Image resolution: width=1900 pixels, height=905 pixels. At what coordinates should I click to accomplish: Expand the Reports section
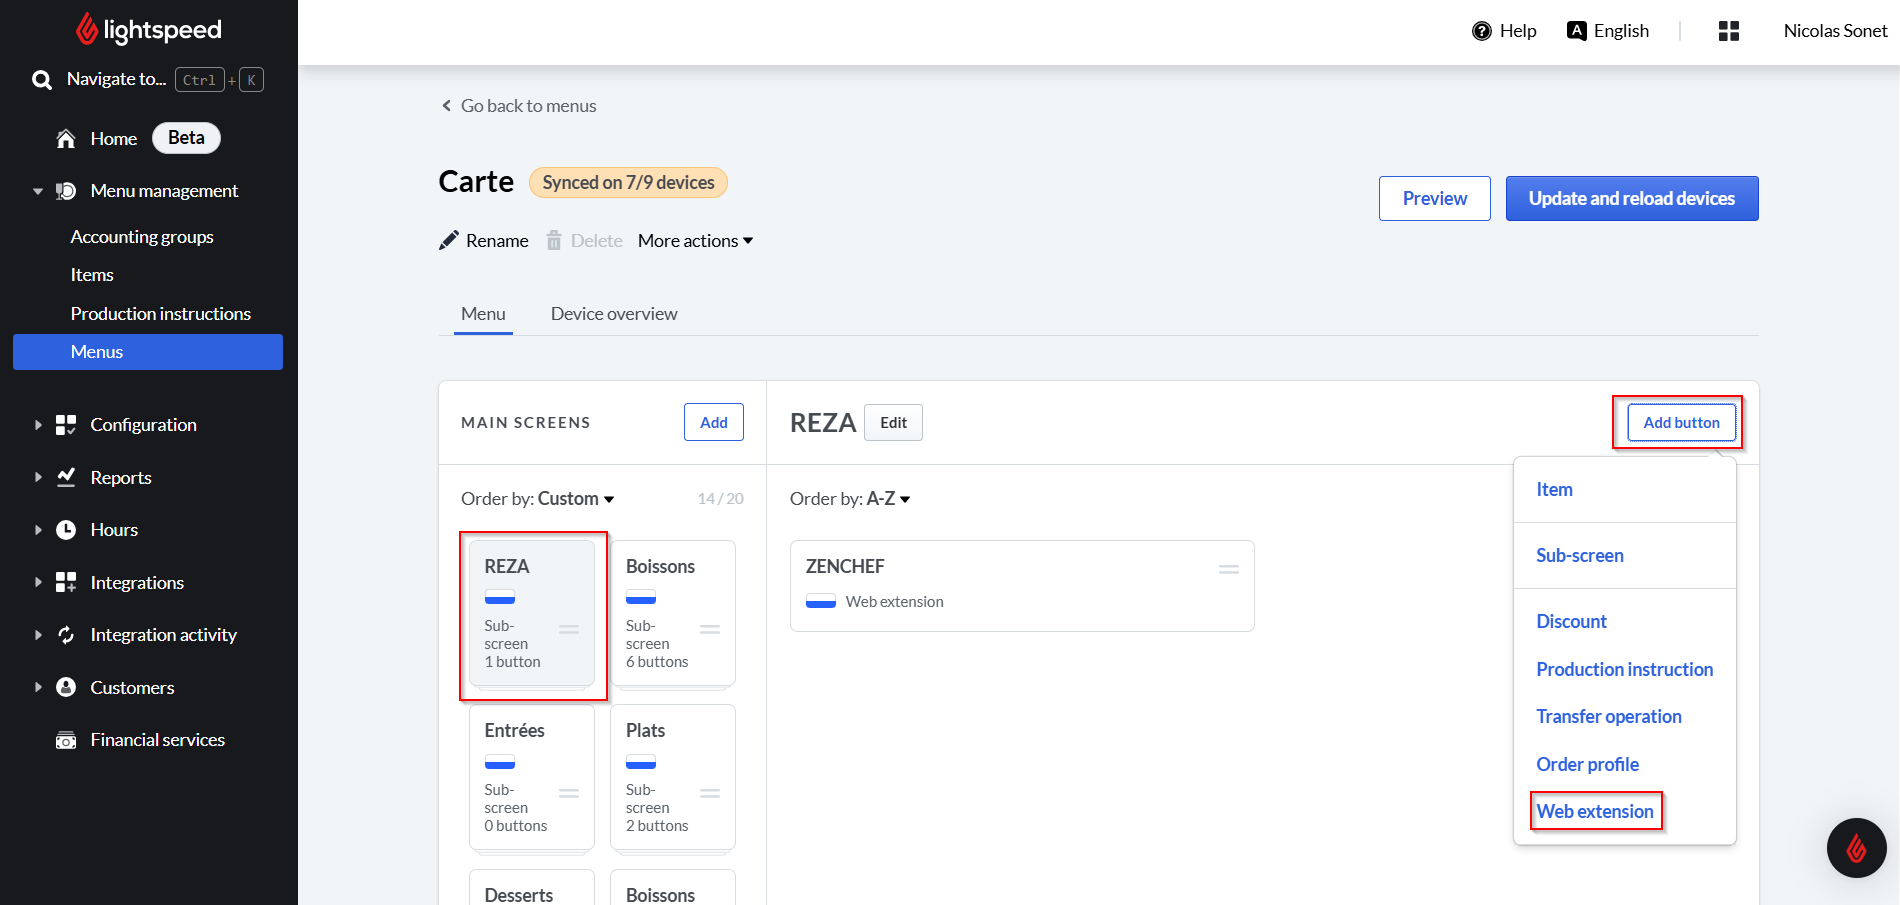[x=38, y=477]
